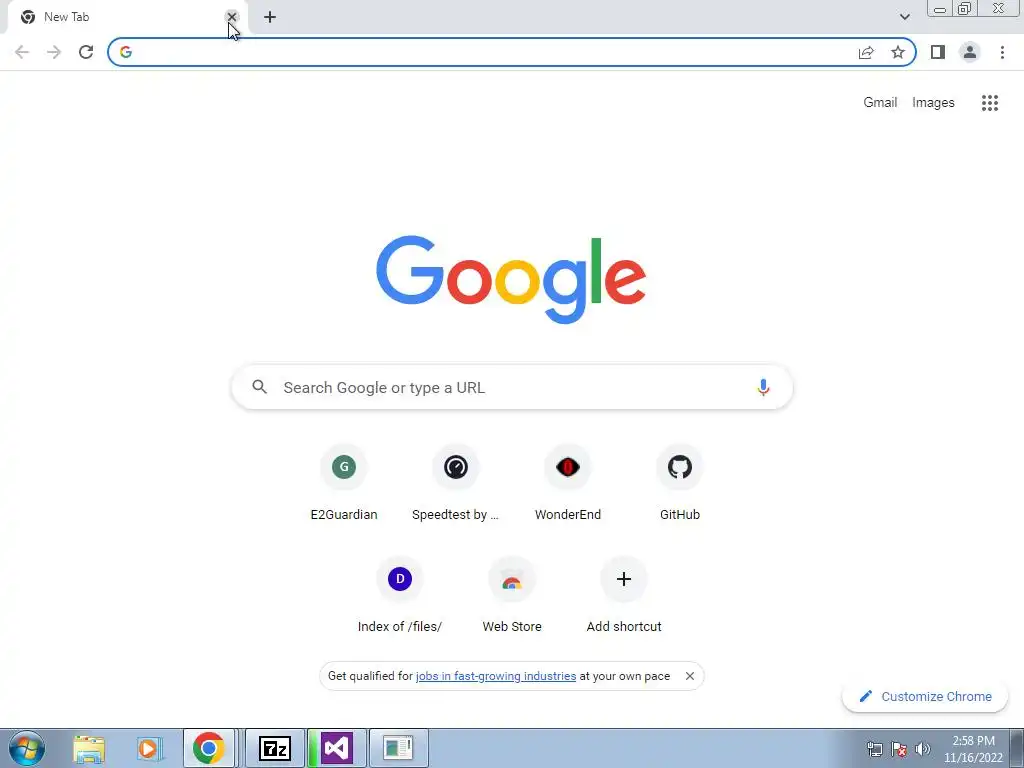Toggle the side panel
This screenshot has height=768, width=1024.
pos(938,52)
